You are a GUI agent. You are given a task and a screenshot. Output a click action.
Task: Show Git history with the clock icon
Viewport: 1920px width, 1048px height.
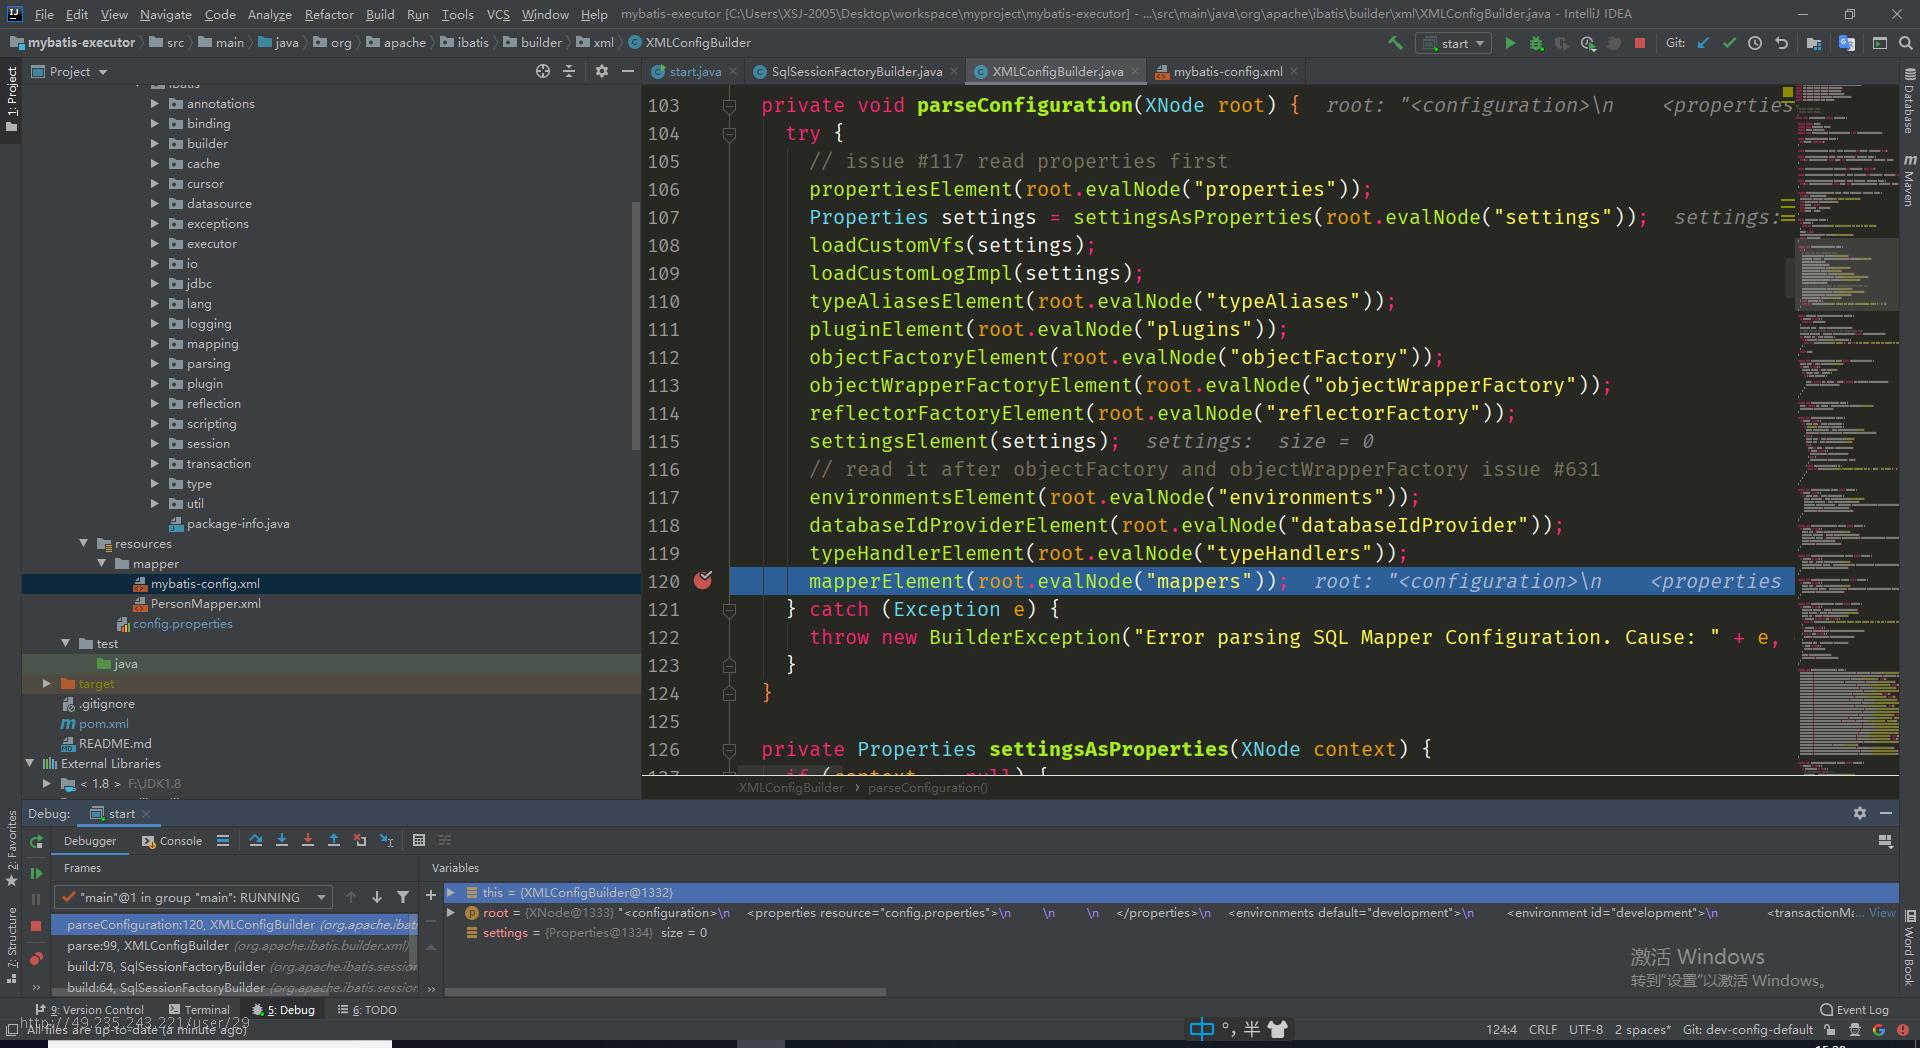[x=1755, y=43]
